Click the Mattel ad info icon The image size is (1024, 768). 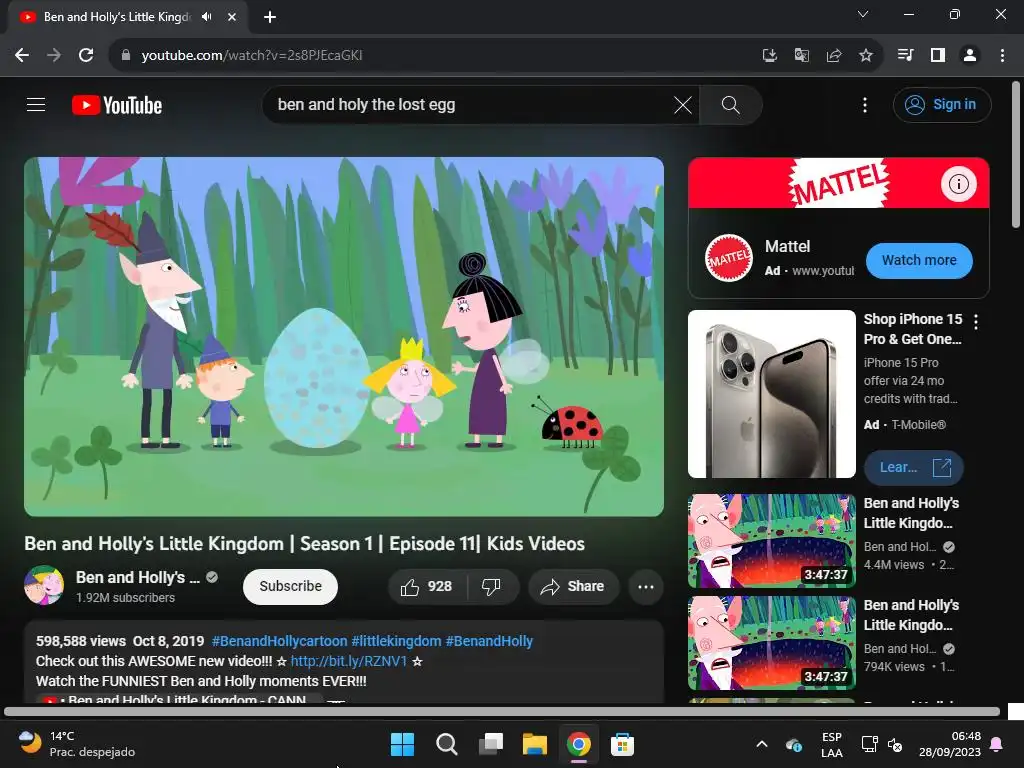tap(958, 184)
